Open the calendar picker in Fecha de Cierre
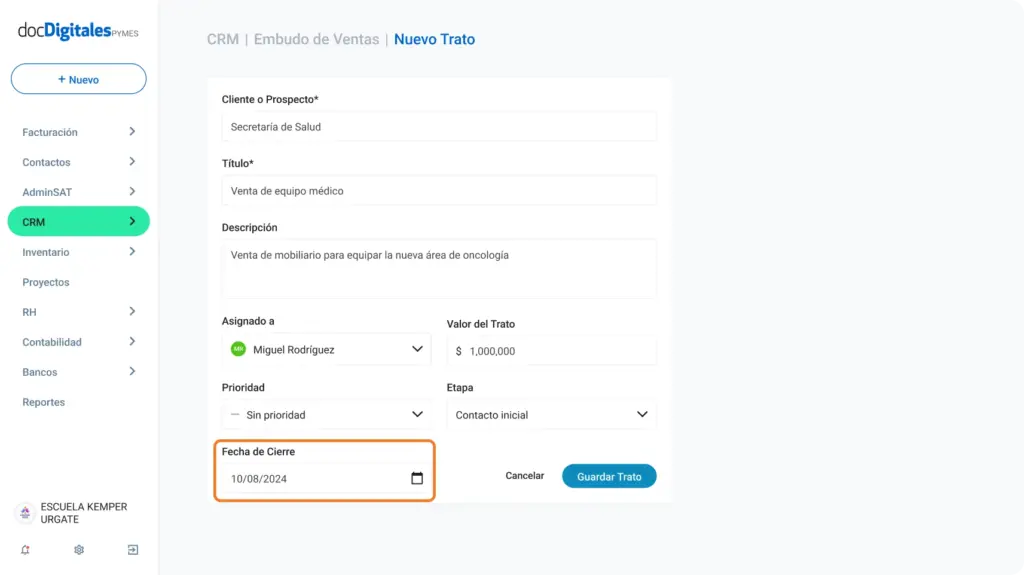The width and height of the screenshot is (1024, 575). (417, 478)
